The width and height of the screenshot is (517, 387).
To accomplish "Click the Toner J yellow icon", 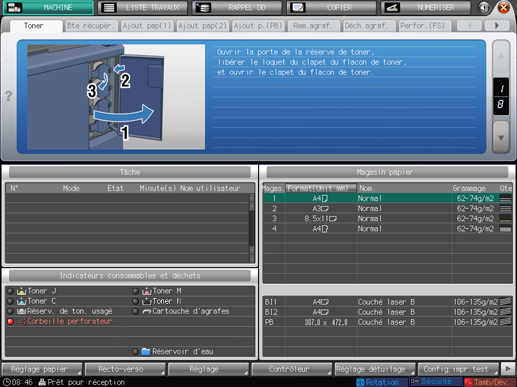I will tap(21, 291).
